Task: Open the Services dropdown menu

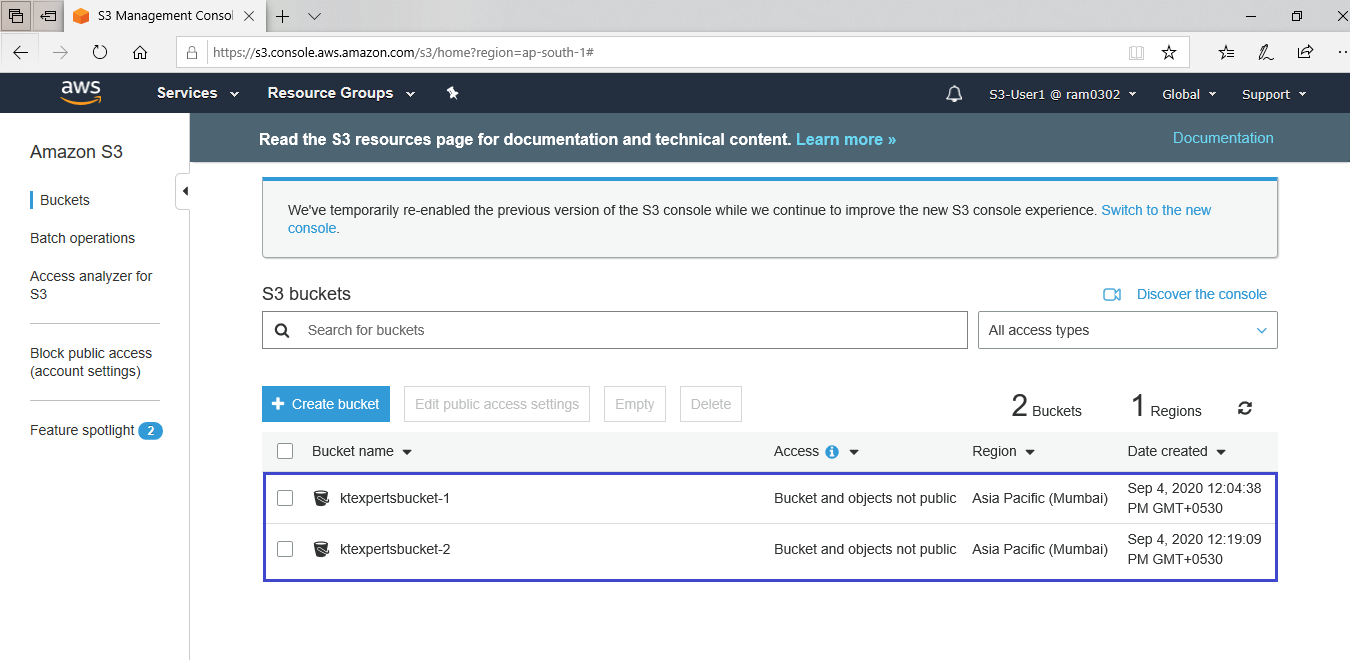Action: point(198,93)
